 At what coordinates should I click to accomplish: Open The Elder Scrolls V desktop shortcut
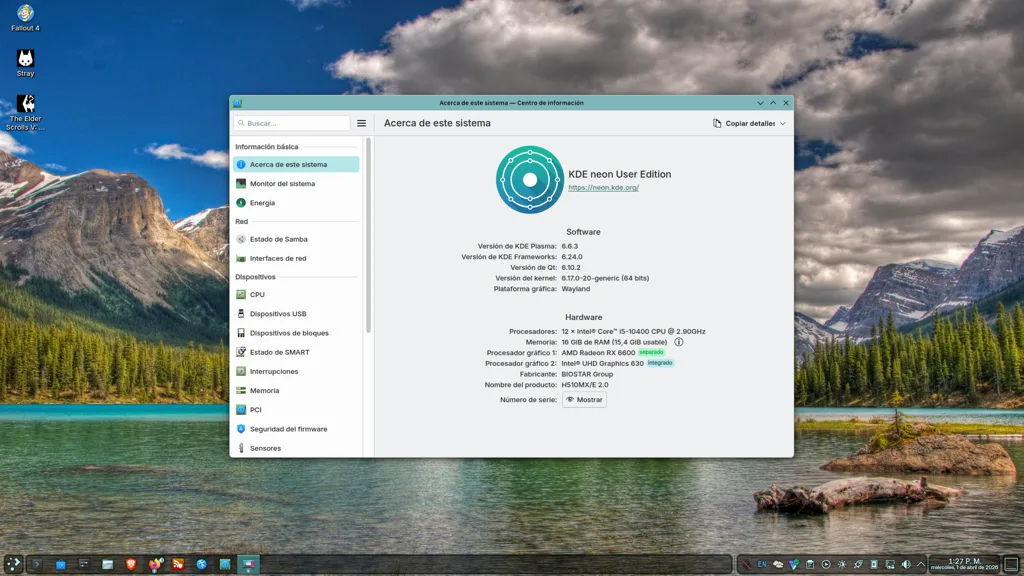[x=25, y=112]
